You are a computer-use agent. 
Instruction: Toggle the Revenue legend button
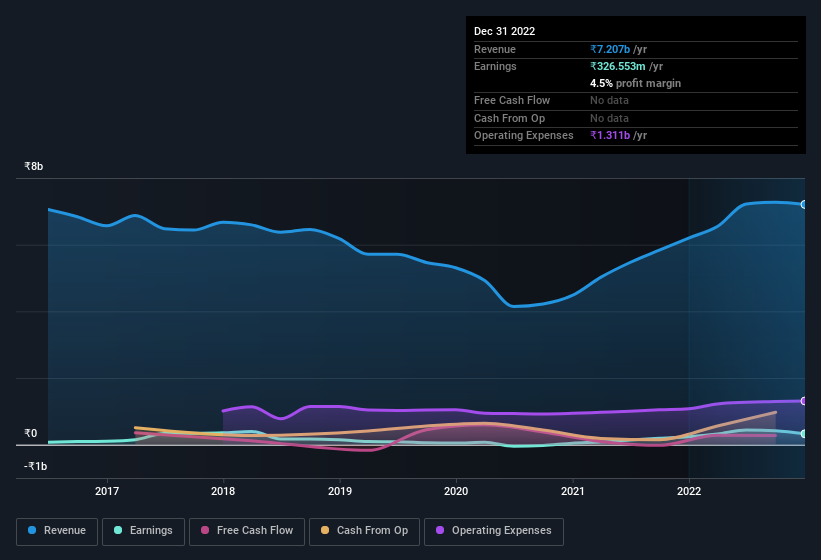(57, 532)
